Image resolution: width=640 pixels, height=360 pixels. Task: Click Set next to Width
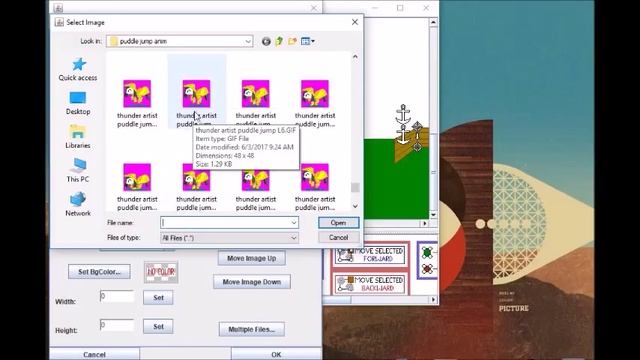[158, 298]
